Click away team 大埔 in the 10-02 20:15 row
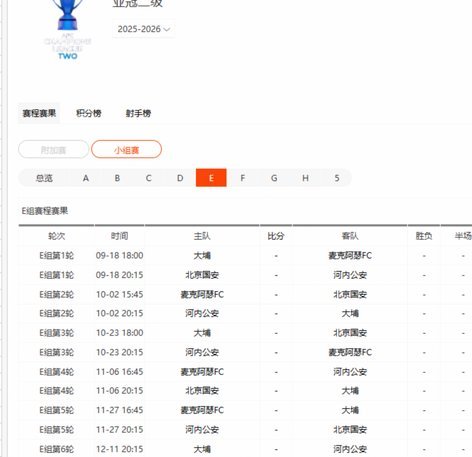 350,313
